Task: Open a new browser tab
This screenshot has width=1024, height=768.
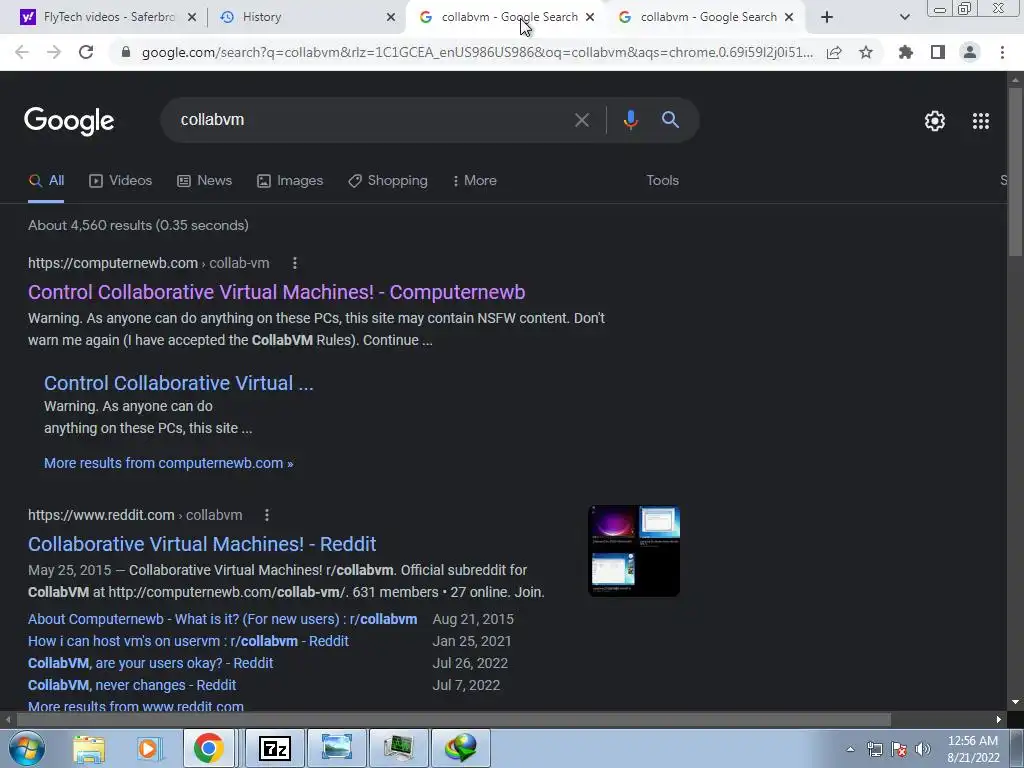Action: 827,17
